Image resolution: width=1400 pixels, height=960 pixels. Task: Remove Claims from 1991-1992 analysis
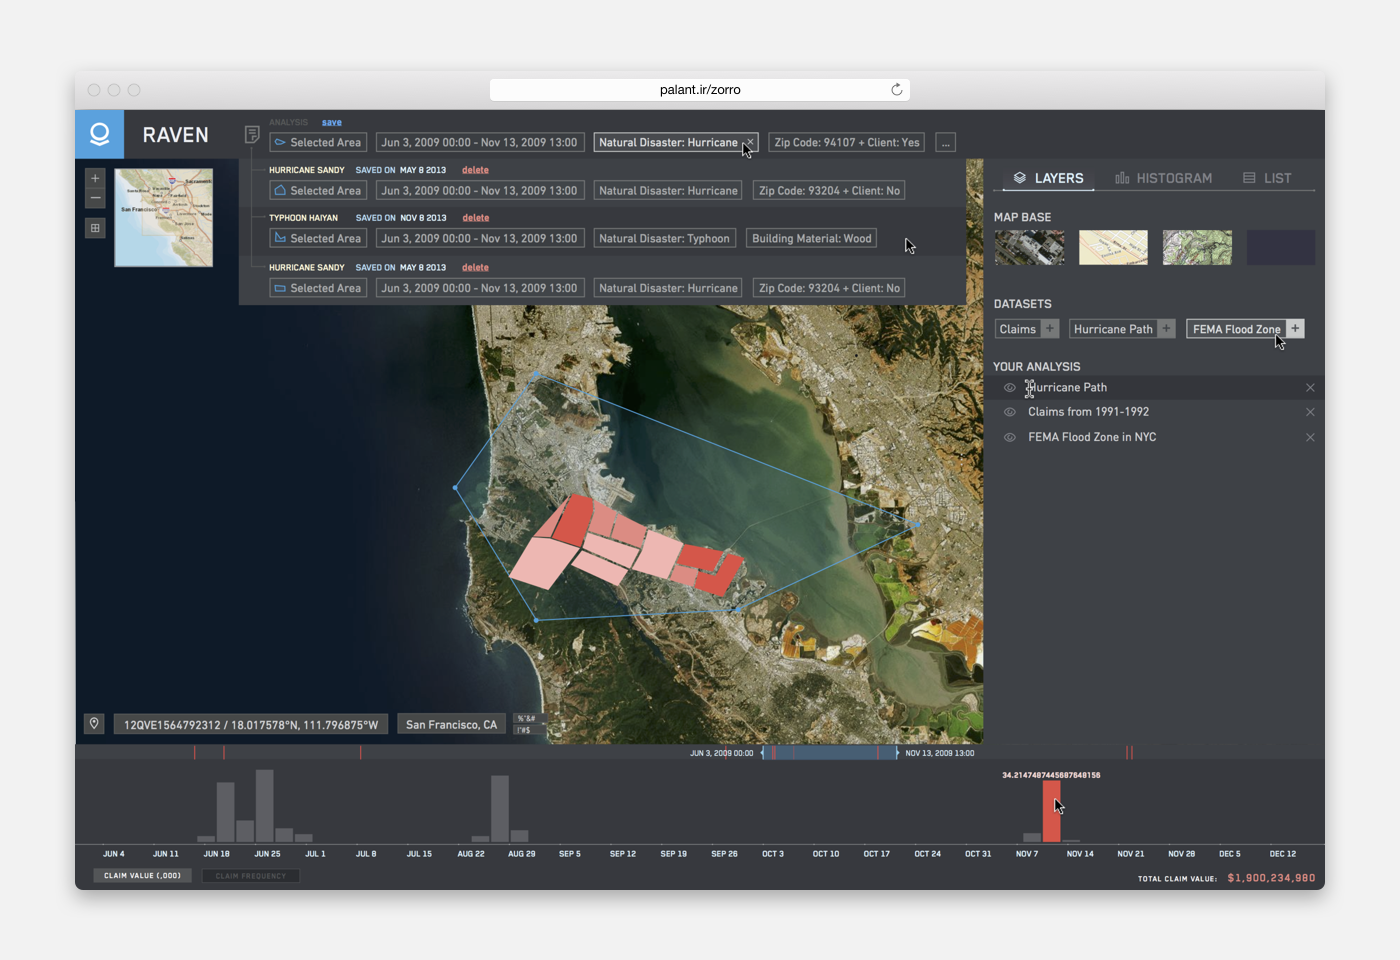[1310, 412]
